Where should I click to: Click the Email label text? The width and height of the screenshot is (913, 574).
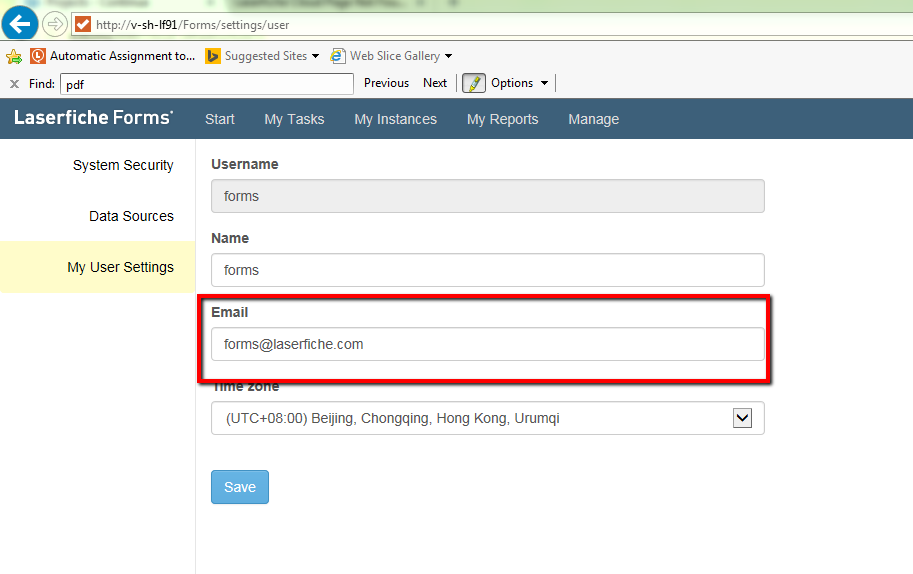coord(229,312)
